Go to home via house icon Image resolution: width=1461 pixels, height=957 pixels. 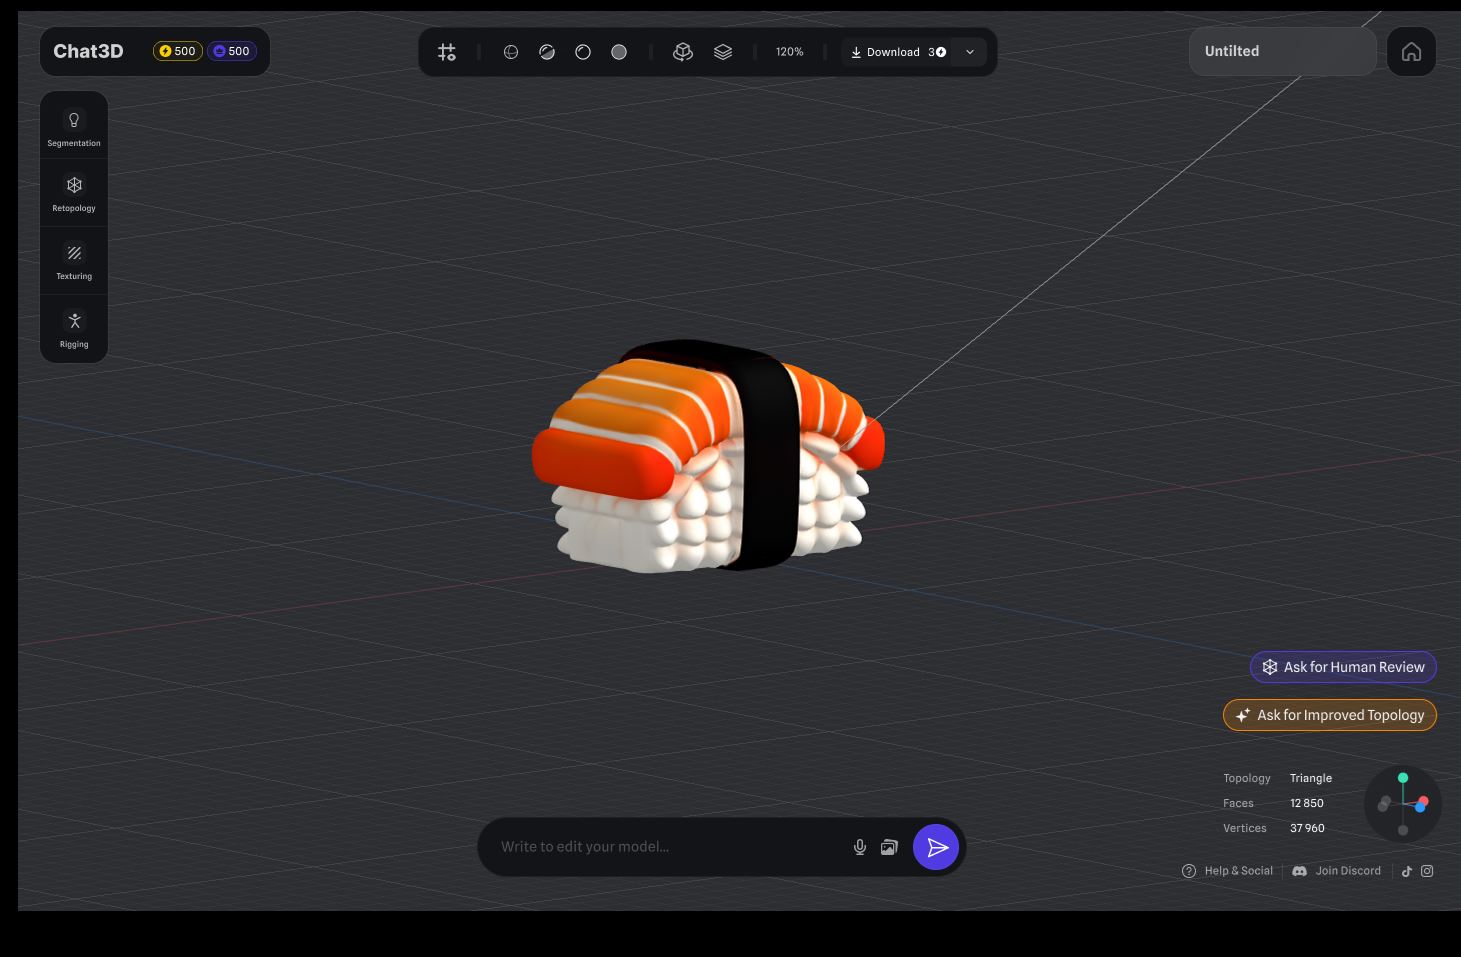click(x=1411, y=52)
